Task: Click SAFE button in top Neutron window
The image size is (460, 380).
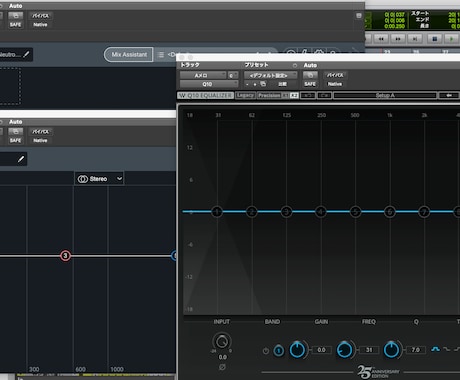Action: coord(15,25)
